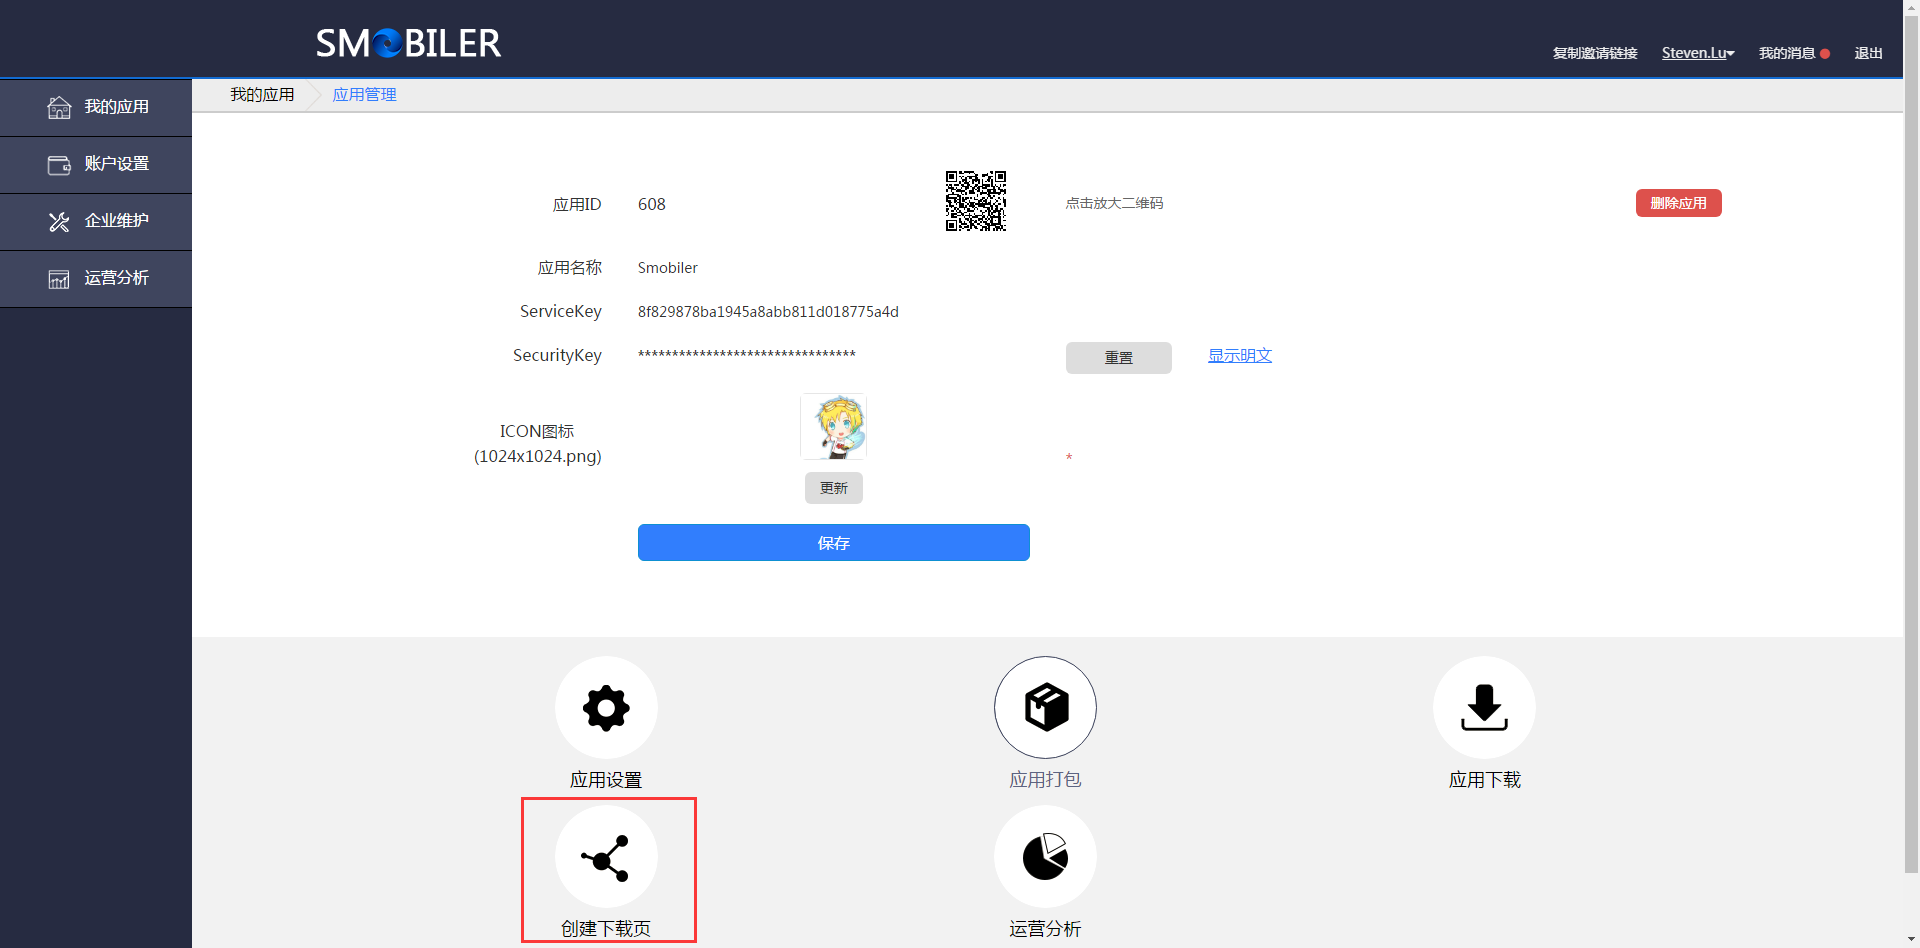
Task: Open the 账户设置 sidebar item
Action: click(x=96, y=164)
